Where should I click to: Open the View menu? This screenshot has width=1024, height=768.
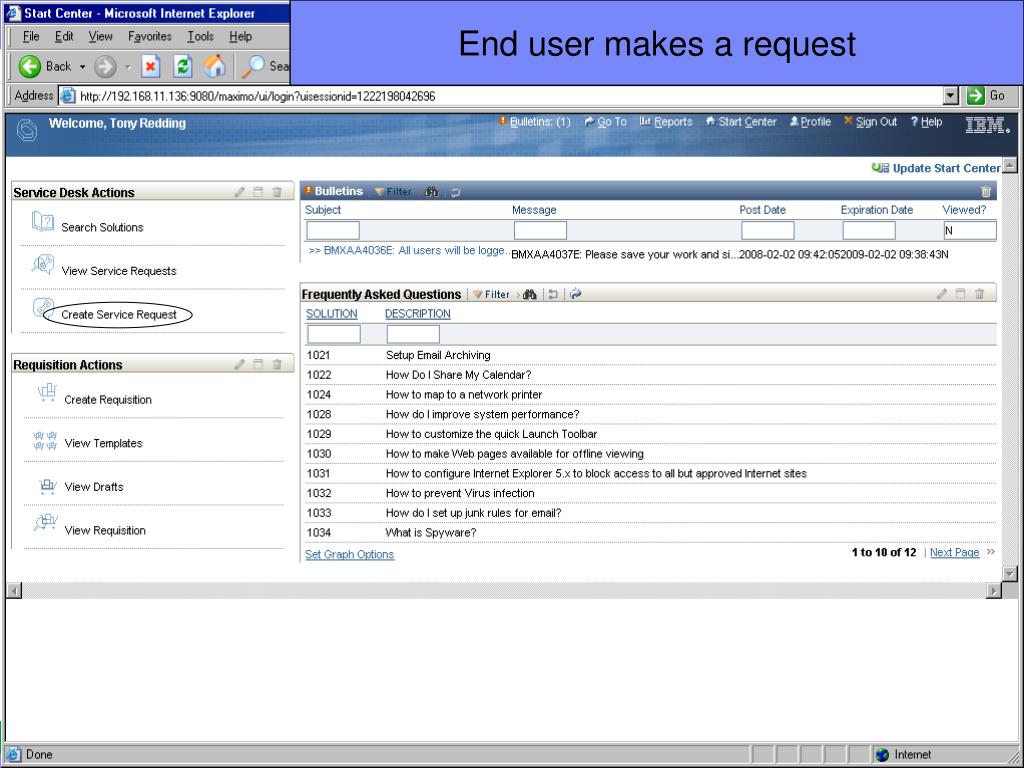point(101,37)
